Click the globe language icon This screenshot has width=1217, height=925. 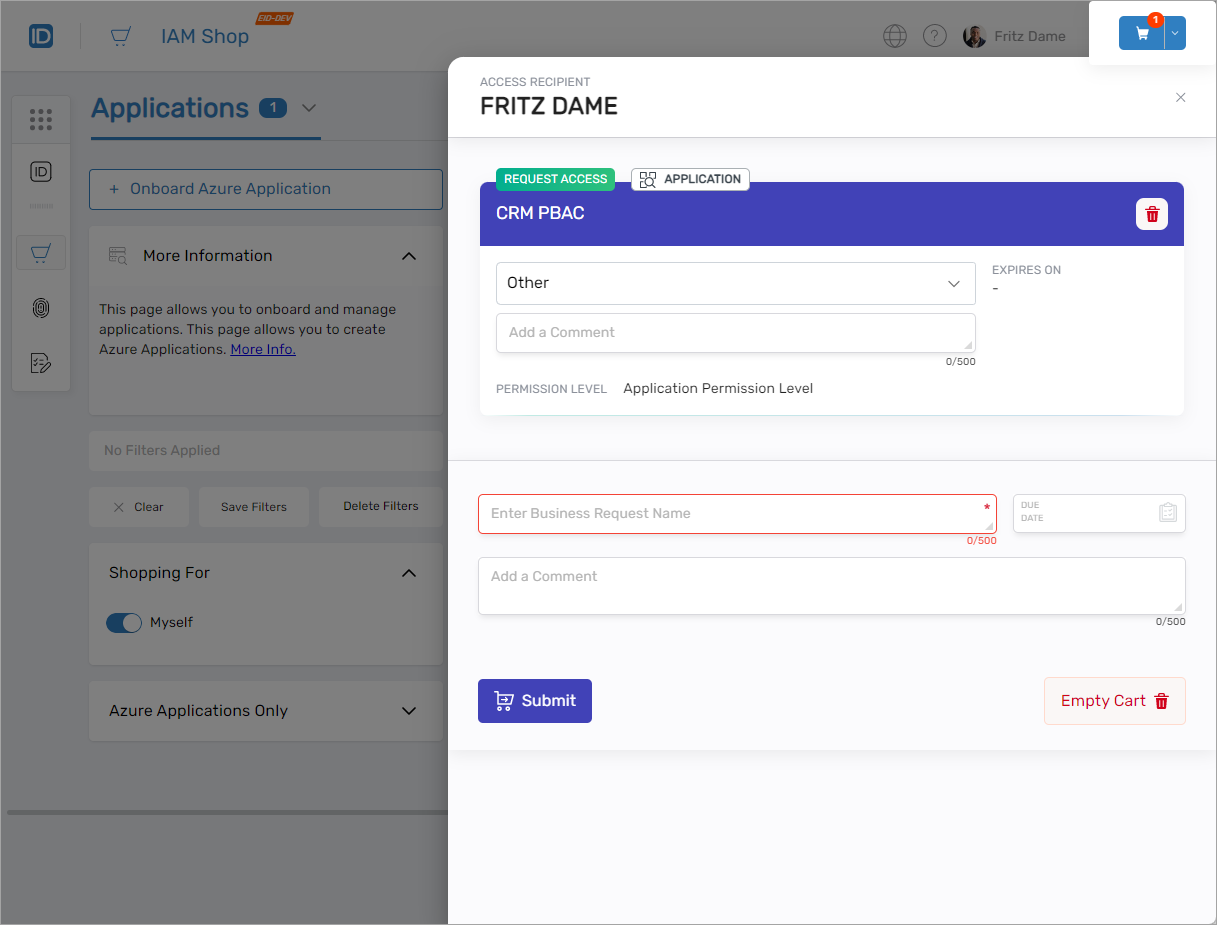895,36
